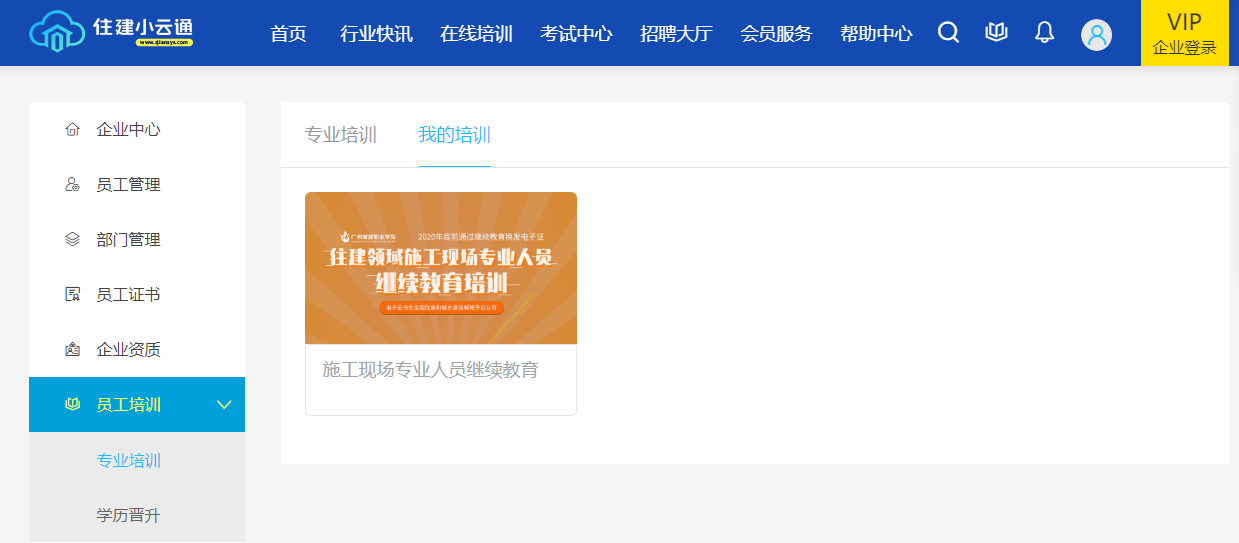This screenshot has height=543, width=1239.
Task: Click the layers icon beside 部门管理
Action: point(72,240)
